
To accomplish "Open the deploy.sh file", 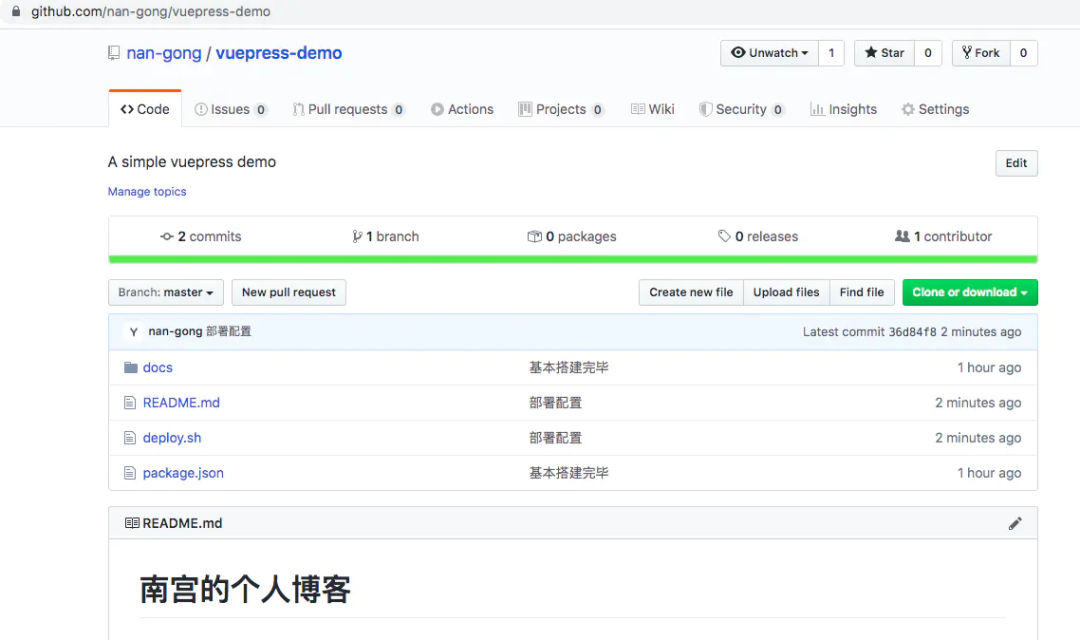I will click(x=172, y=437).
